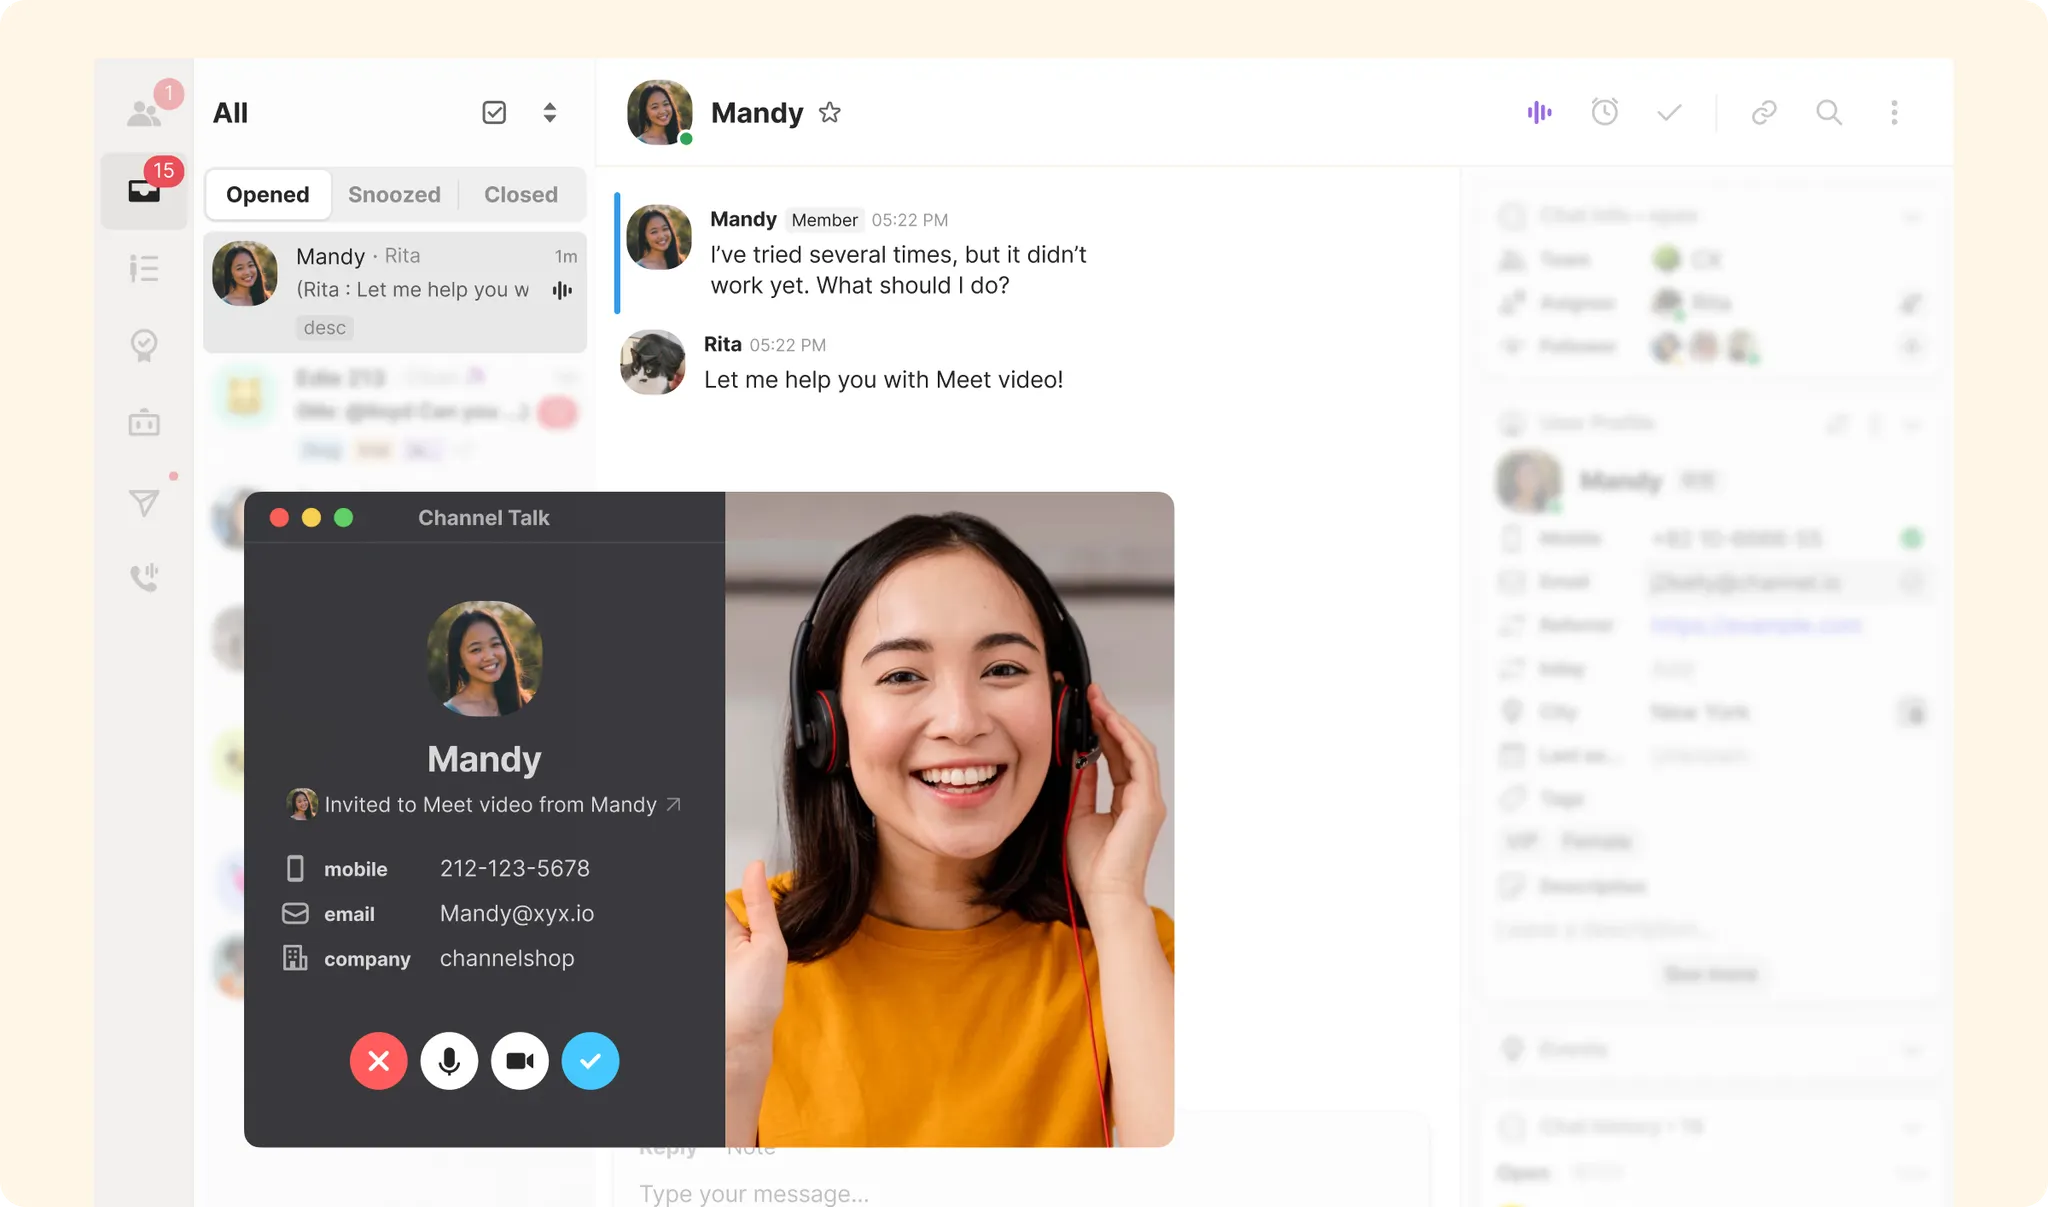This screenshot has height=1207, width=2048.
Task: Click the purple audio waveform icon in header
Action: point(1539,112)
